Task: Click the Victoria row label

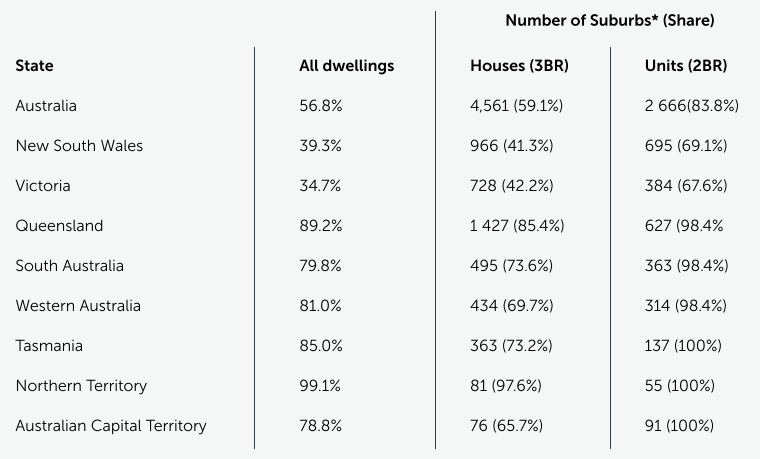Action: [43, 186]
